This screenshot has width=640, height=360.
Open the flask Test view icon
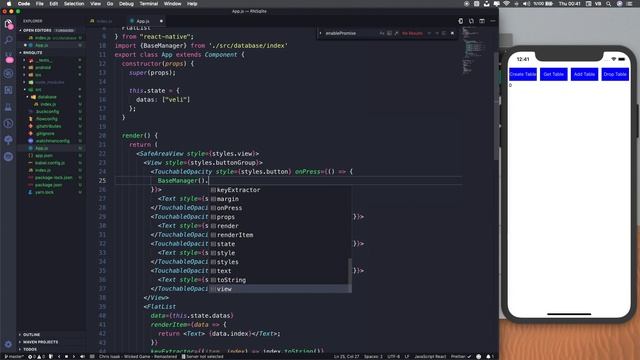pos(8,107)
